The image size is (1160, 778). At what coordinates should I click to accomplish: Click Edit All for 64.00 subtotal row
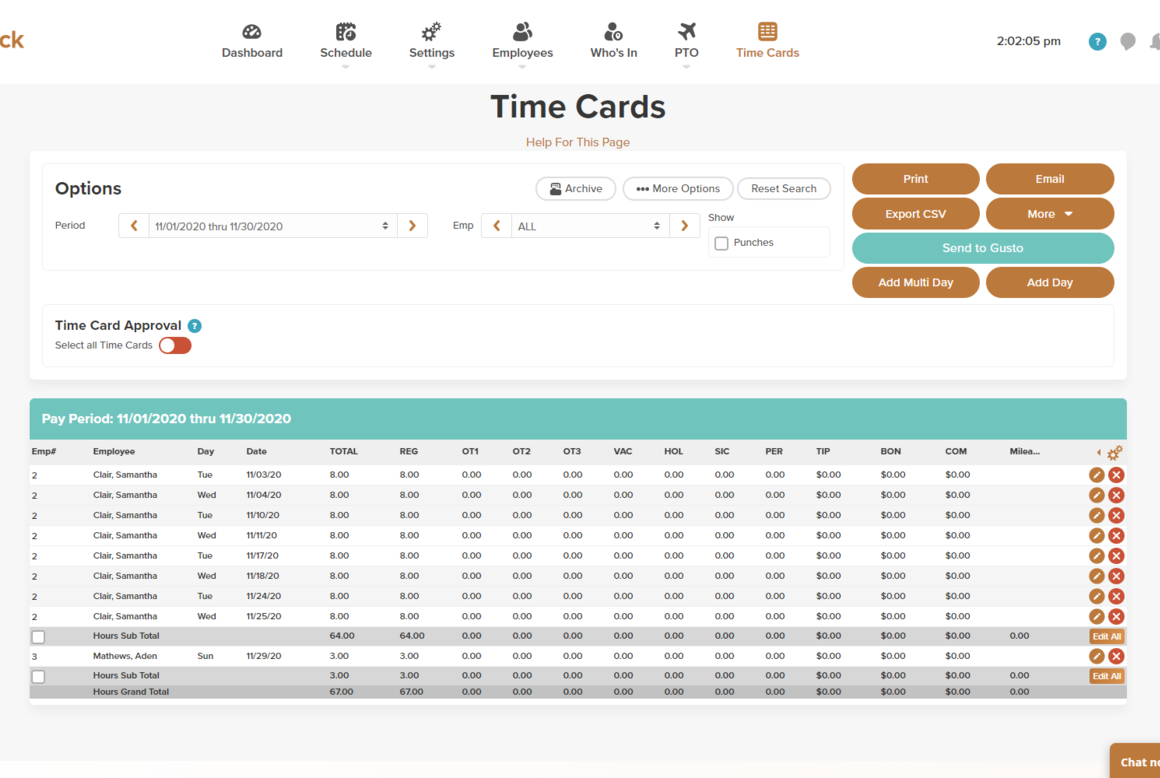point(1107,636)
